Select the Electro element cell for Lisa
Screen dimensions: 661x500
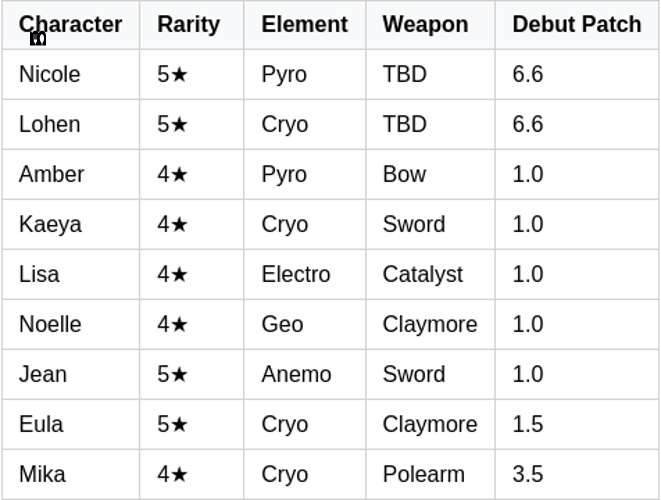[295, 274]
